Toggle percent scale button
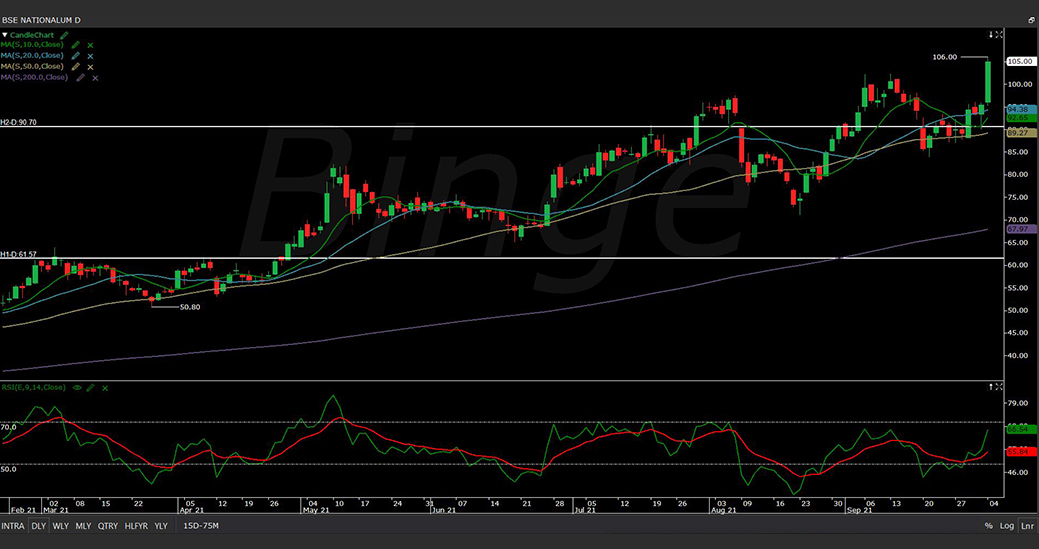This screenshot has width=1039, height=549. 989,526
